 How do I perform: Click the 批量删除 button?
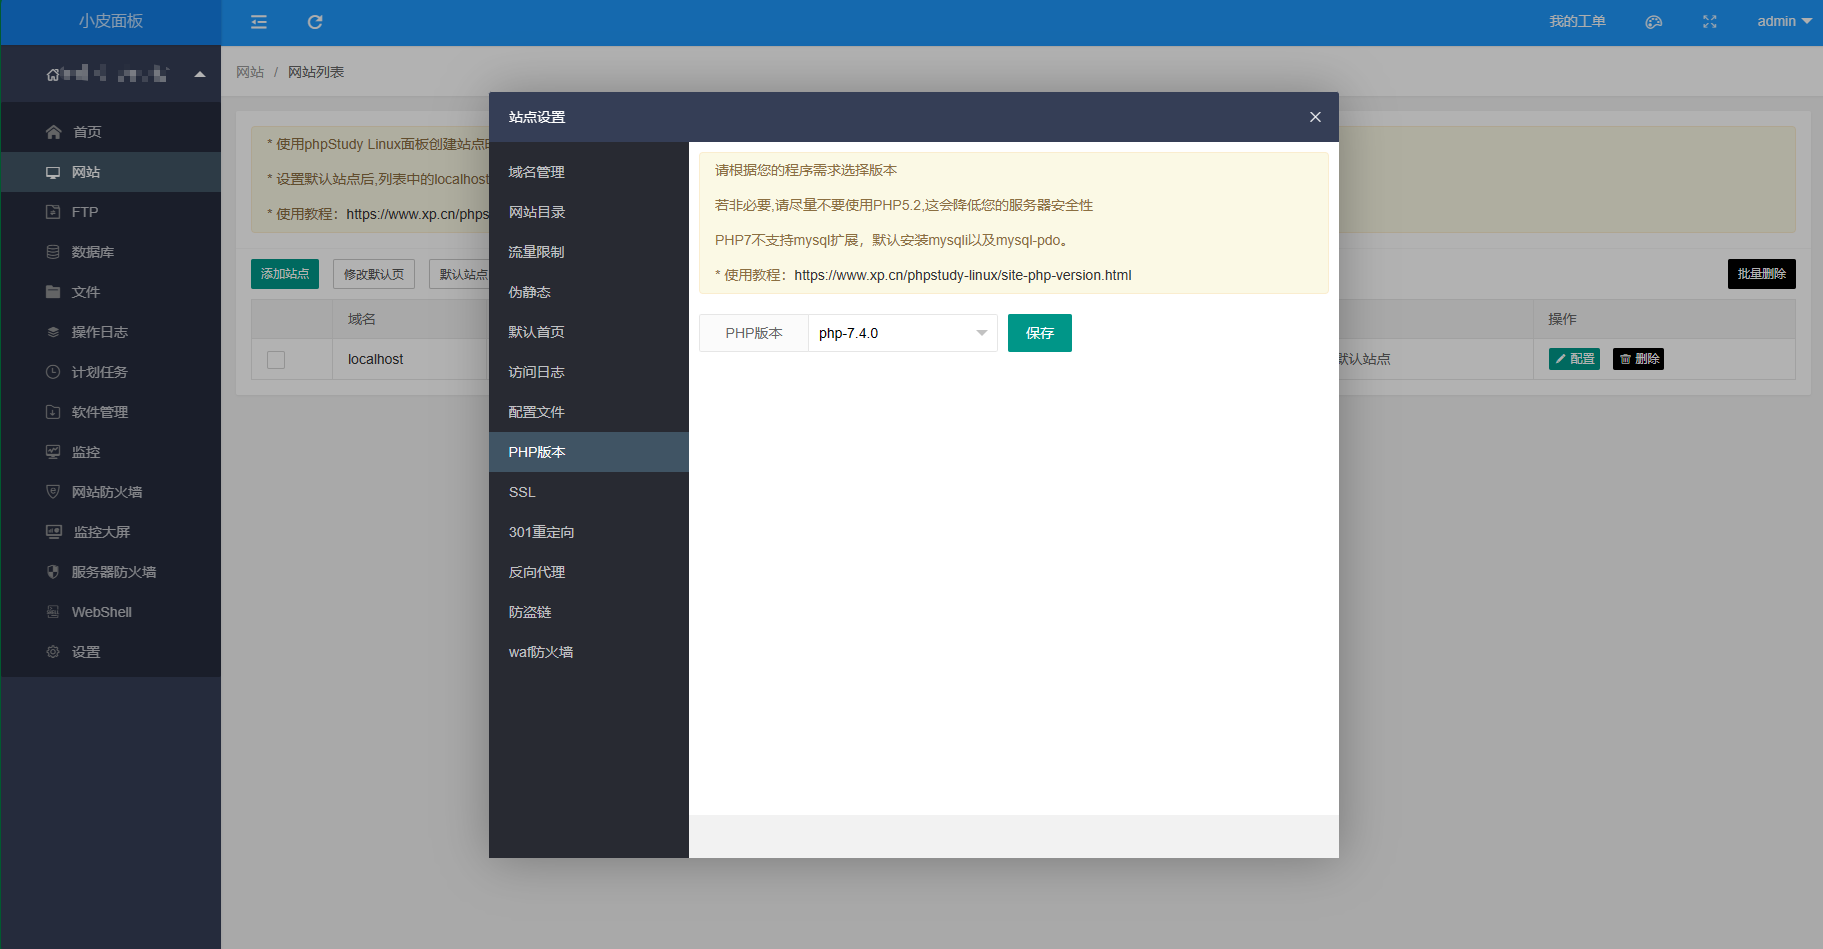click(1761, 273)
